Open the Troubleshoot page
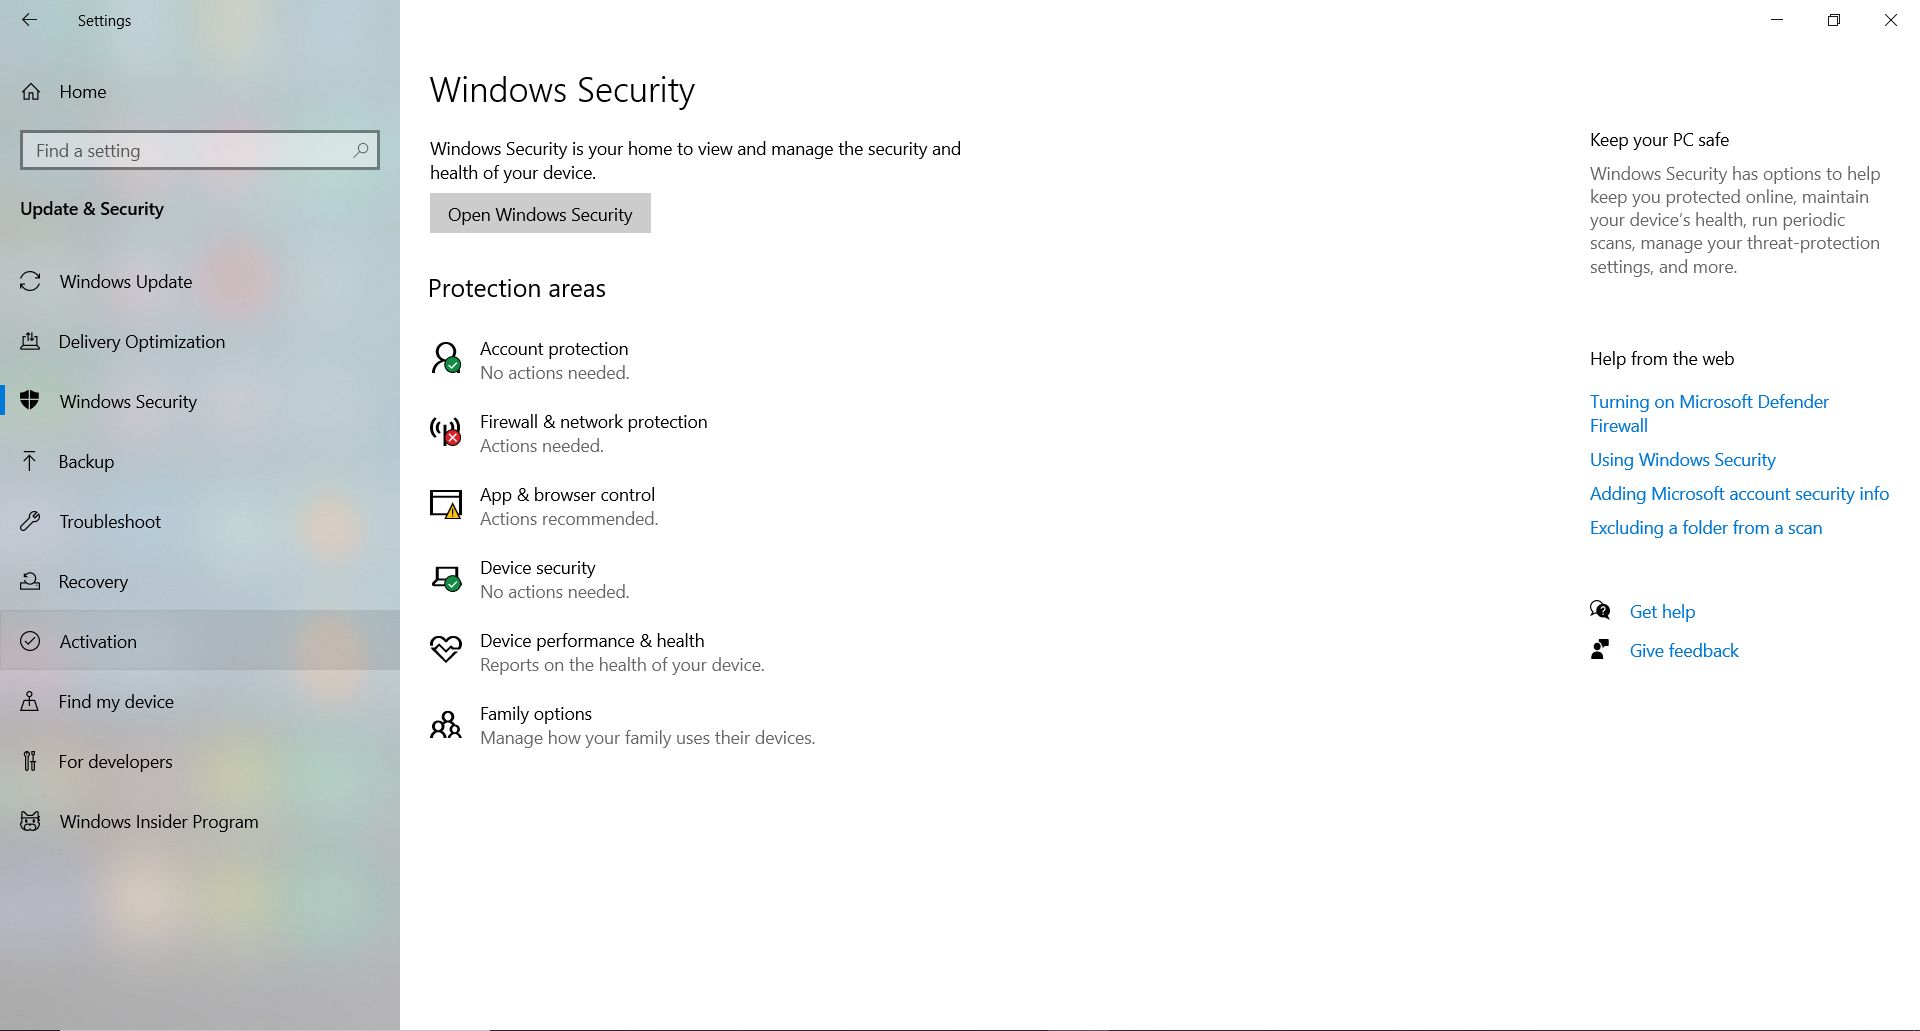 (x=109, y=522)
